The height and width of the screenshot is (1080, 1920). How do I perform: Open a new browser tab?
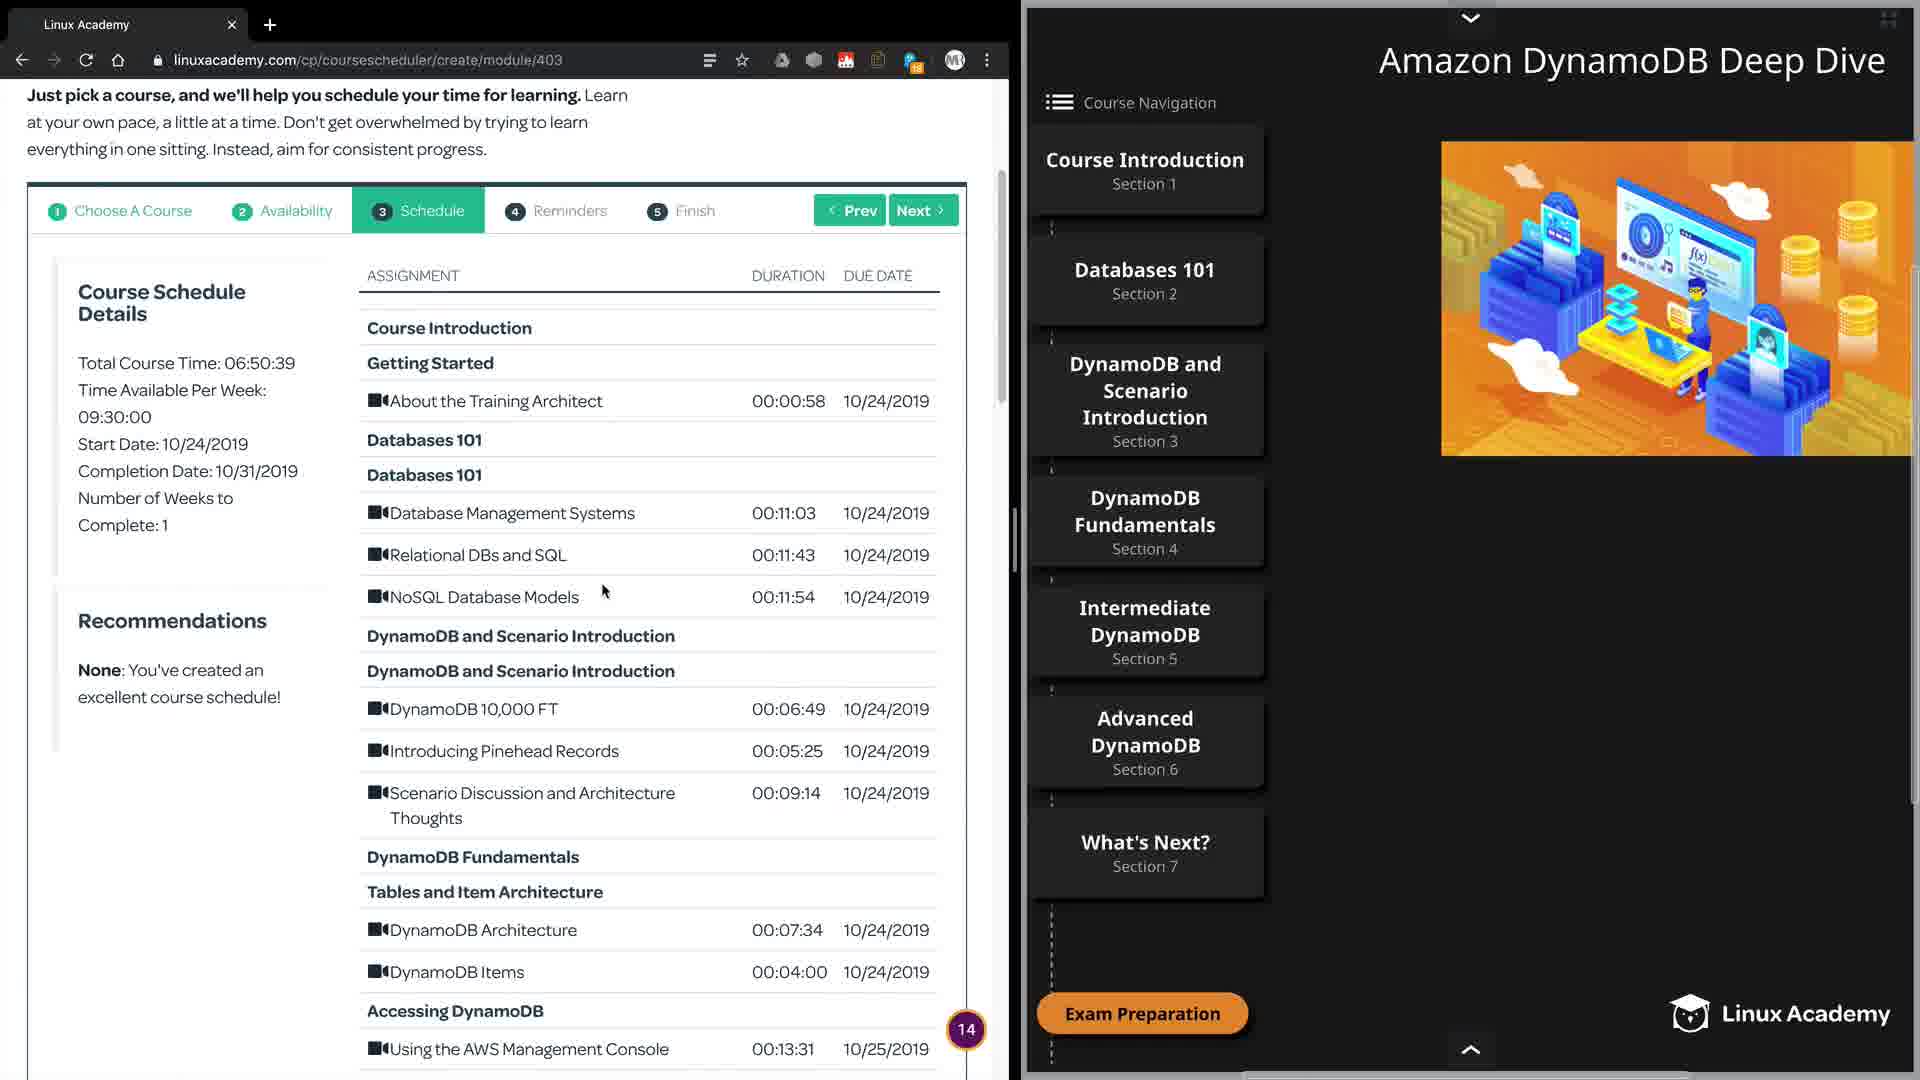270,25
